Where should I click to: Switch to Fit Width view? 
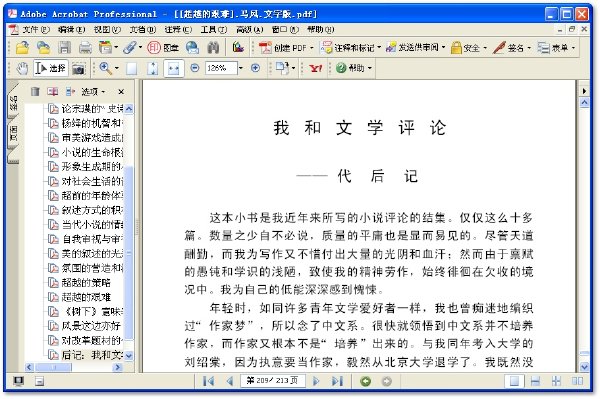pos(174,68)
